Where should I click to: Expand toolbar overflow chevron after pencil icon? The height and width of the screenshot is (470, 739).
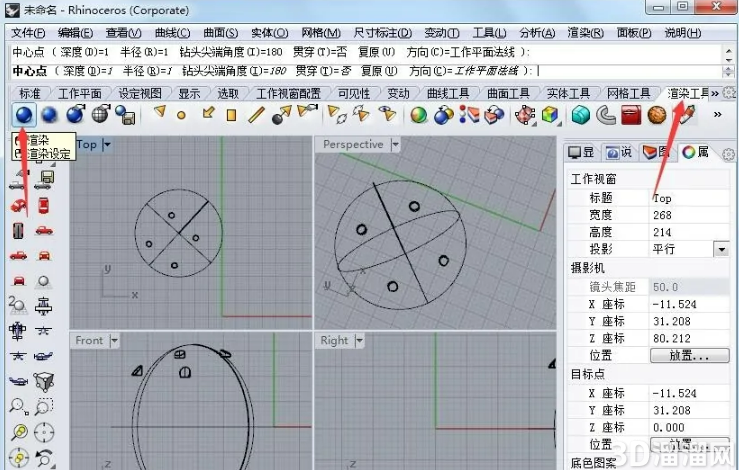[717, 114]
